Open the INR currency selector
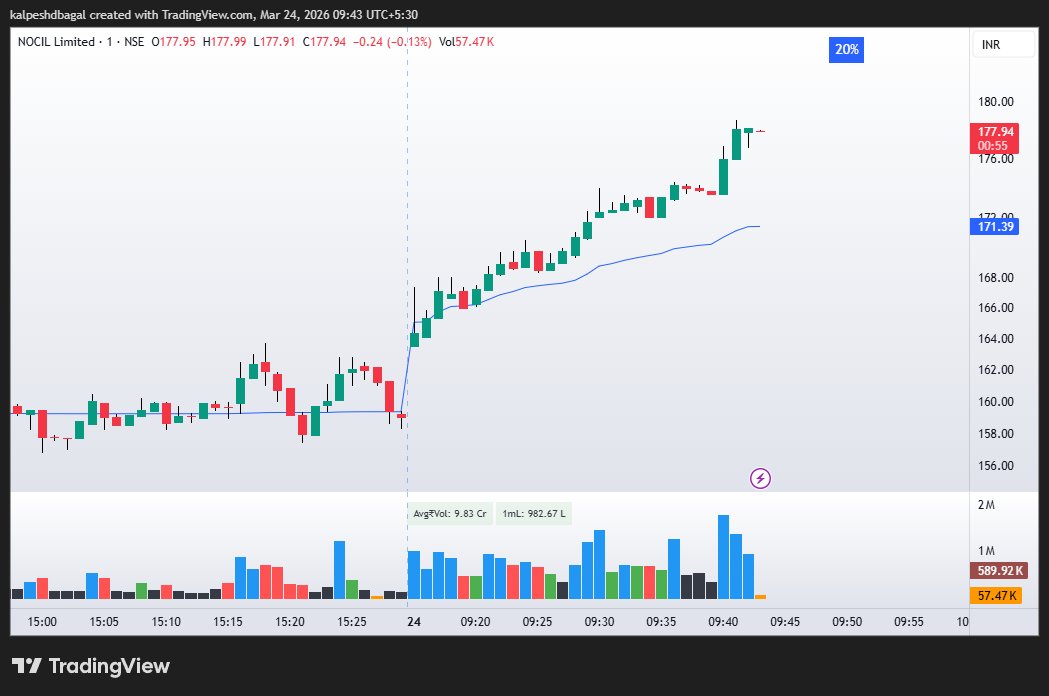This screenshot has width=1049, height=696. pos(1002,45)
